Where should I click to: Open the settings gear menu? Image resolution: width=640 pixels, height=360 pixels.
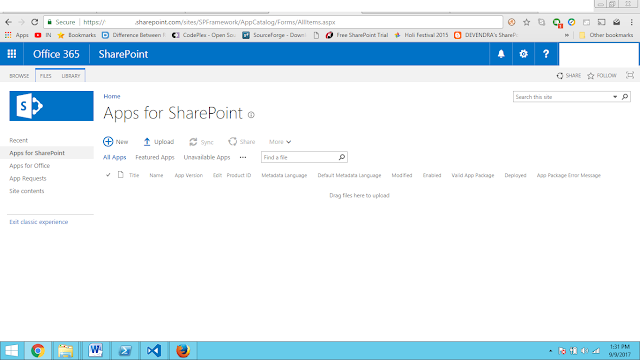tap(523, 54)
